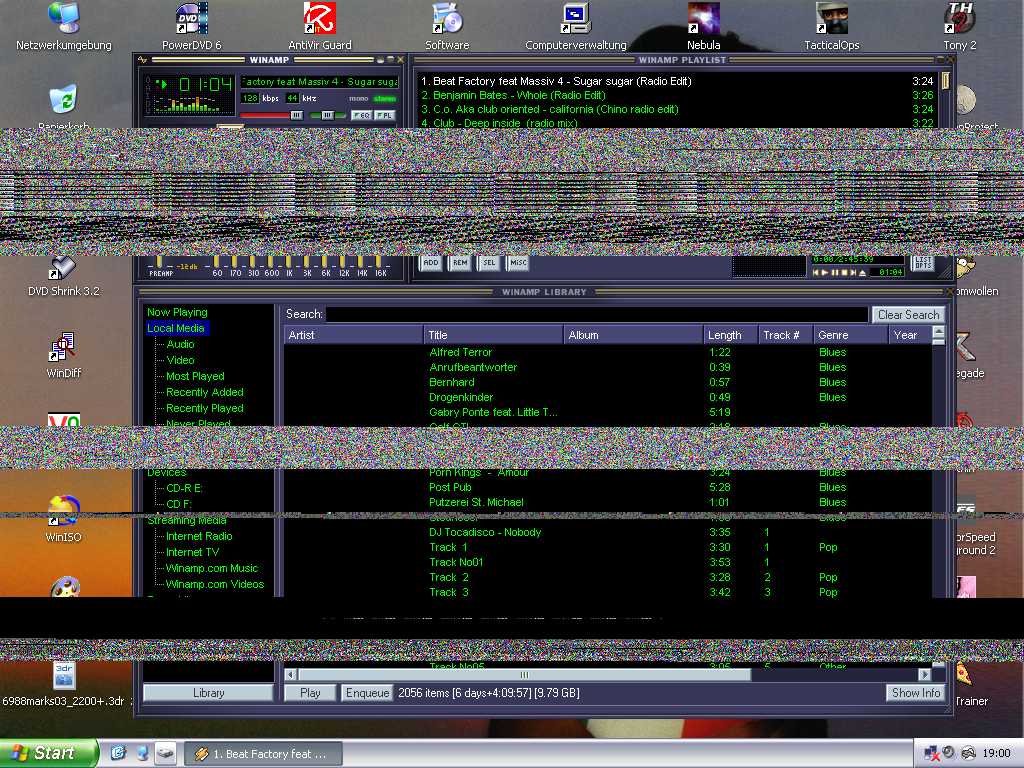Image resolution: width=1024 pixels, height=768 pixels.
Task: Sort library by the Artist column
Action: 353,335
